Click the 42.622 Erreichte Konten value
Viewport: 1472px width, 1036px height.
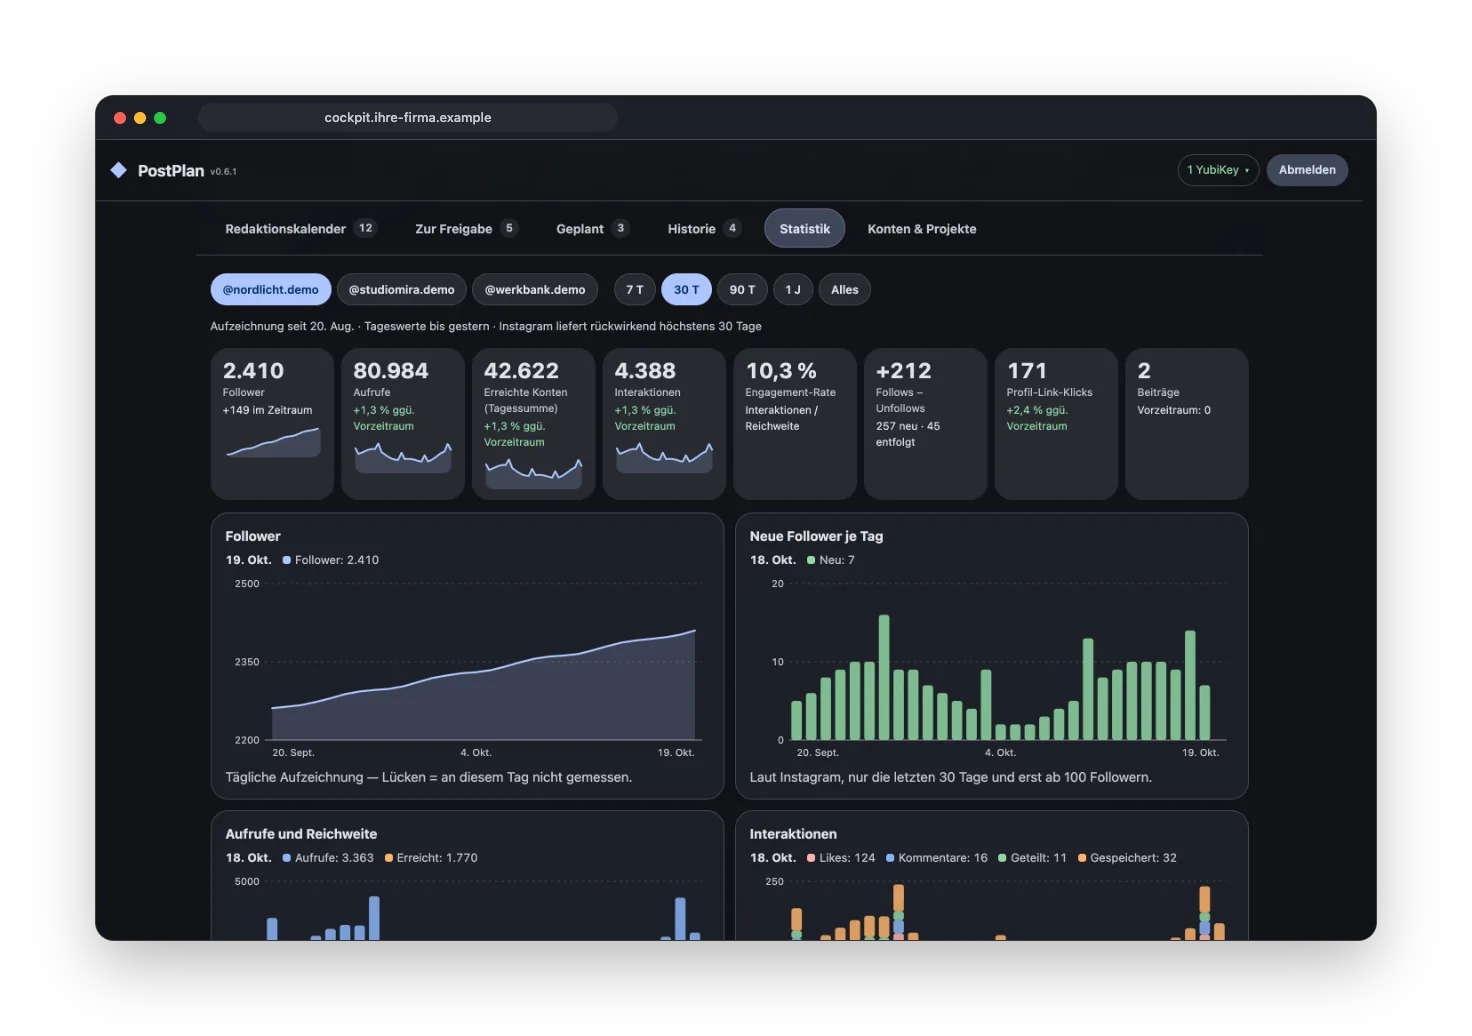click(521, 371)
